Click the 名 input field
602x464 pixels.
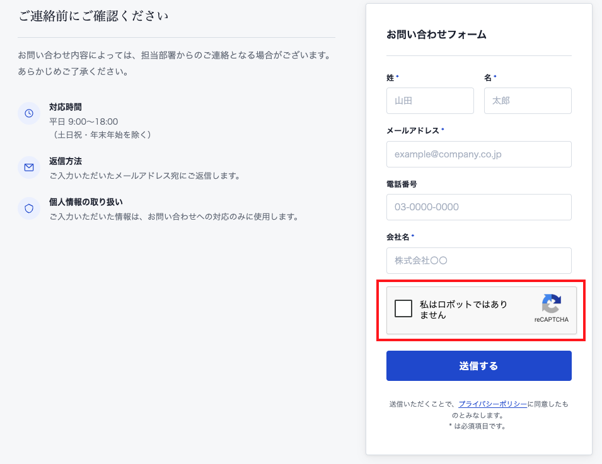click(528, 101)
